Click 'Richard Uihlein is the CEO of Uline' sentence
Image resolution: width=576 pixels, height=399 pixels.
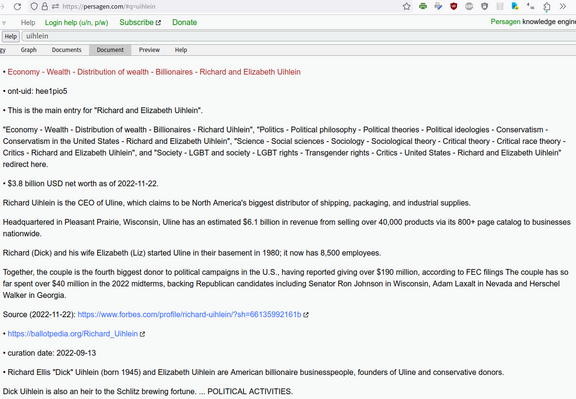(x=237, y=203)
